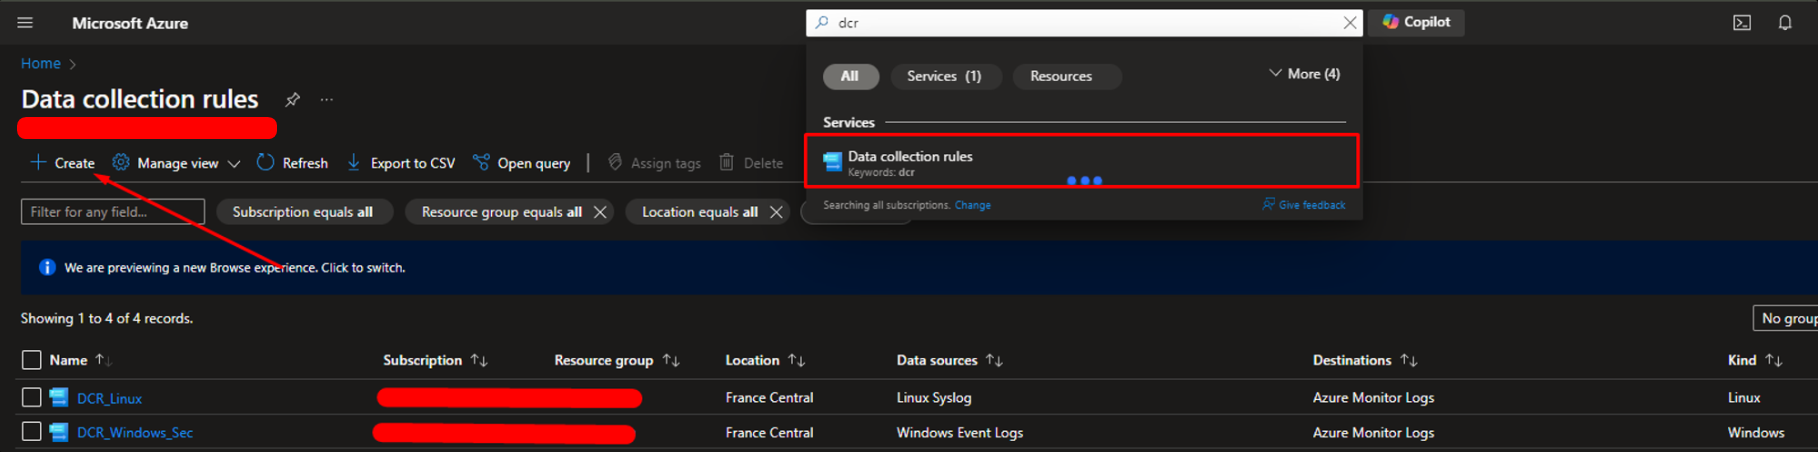Remove the Resource group filter
Screen dimensions: 1818x452
tap(600, 212)
